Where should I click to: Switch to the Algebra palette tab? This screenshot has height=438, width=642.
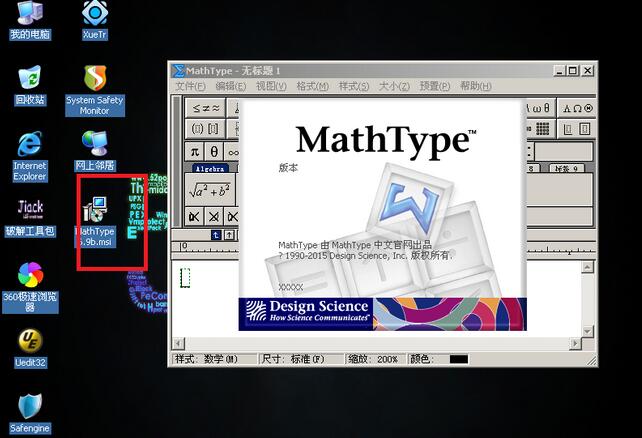pyautogui.click(x=210, y=168)
